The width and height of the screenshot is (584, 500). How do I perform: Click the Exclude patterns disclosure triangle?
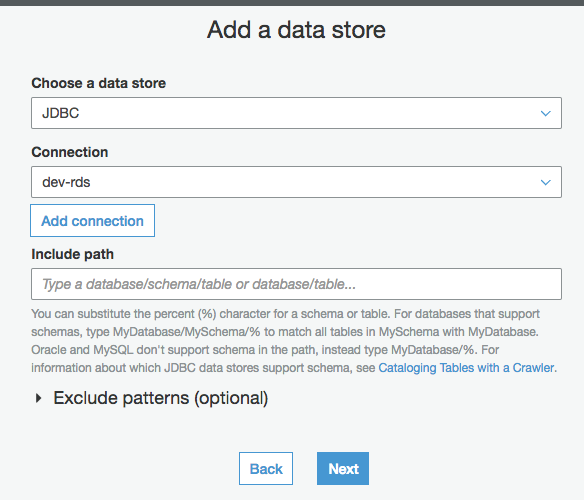coord(38,398)
